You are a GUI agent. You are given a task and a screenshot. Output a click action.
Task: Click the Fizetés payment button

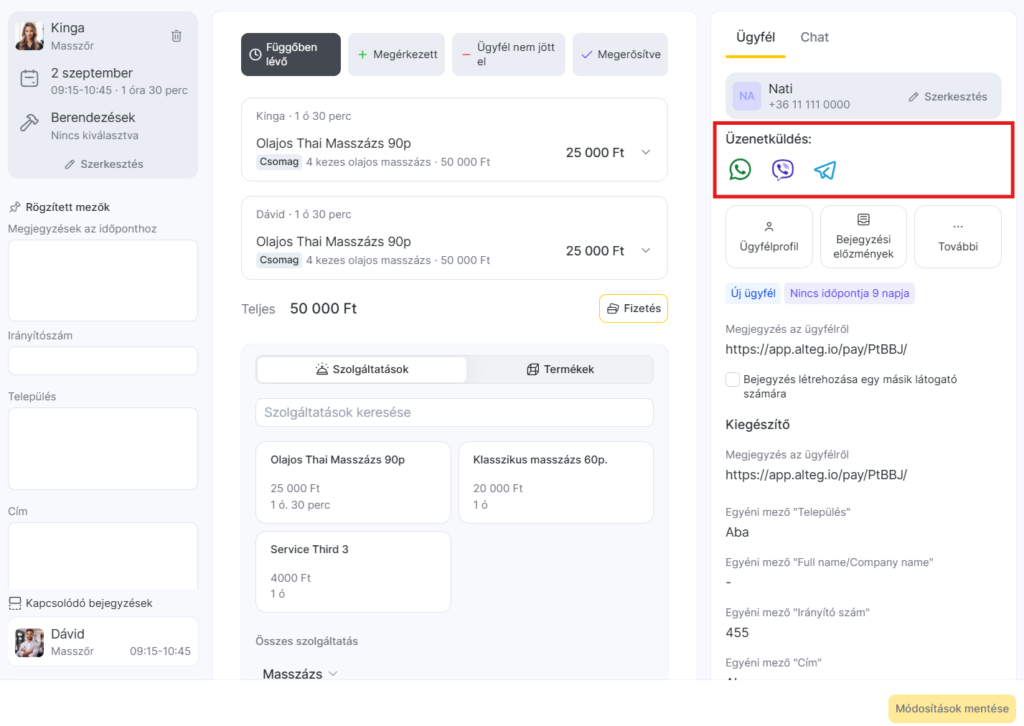click(633, 309)
